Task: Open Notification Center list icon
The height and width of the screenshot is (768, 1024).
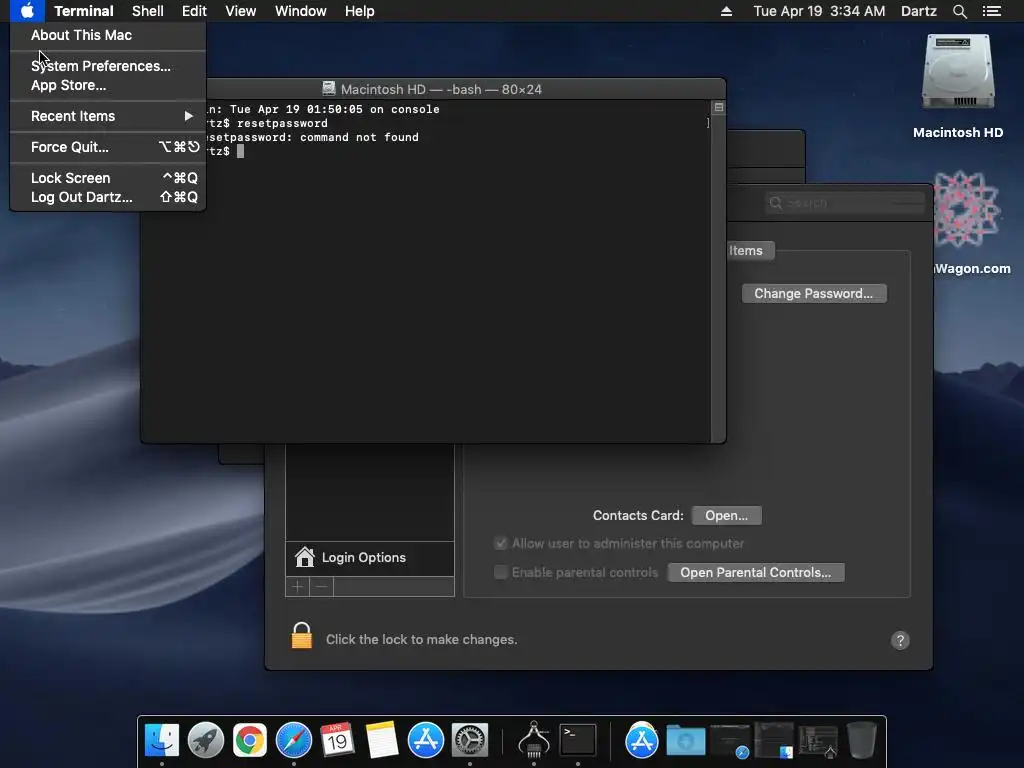Action: click(992, 11)
